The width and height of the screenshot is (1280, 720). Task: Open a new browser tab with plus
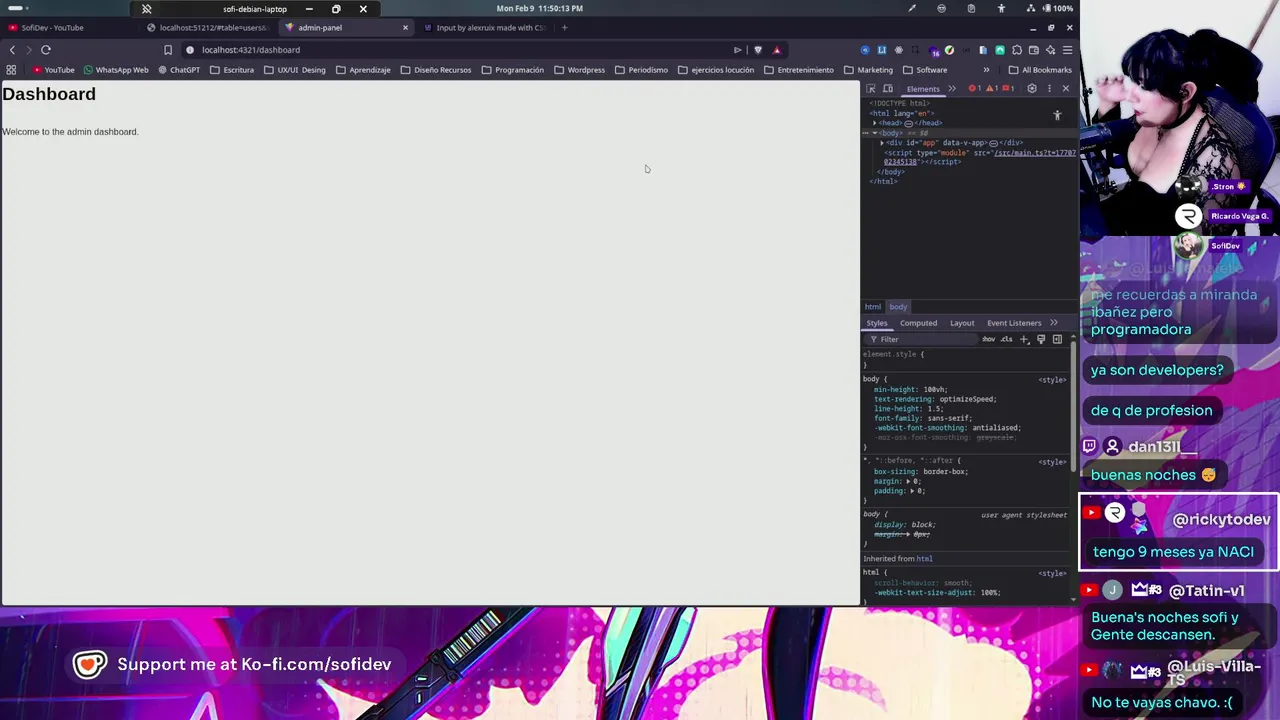(x=564, y=28)
